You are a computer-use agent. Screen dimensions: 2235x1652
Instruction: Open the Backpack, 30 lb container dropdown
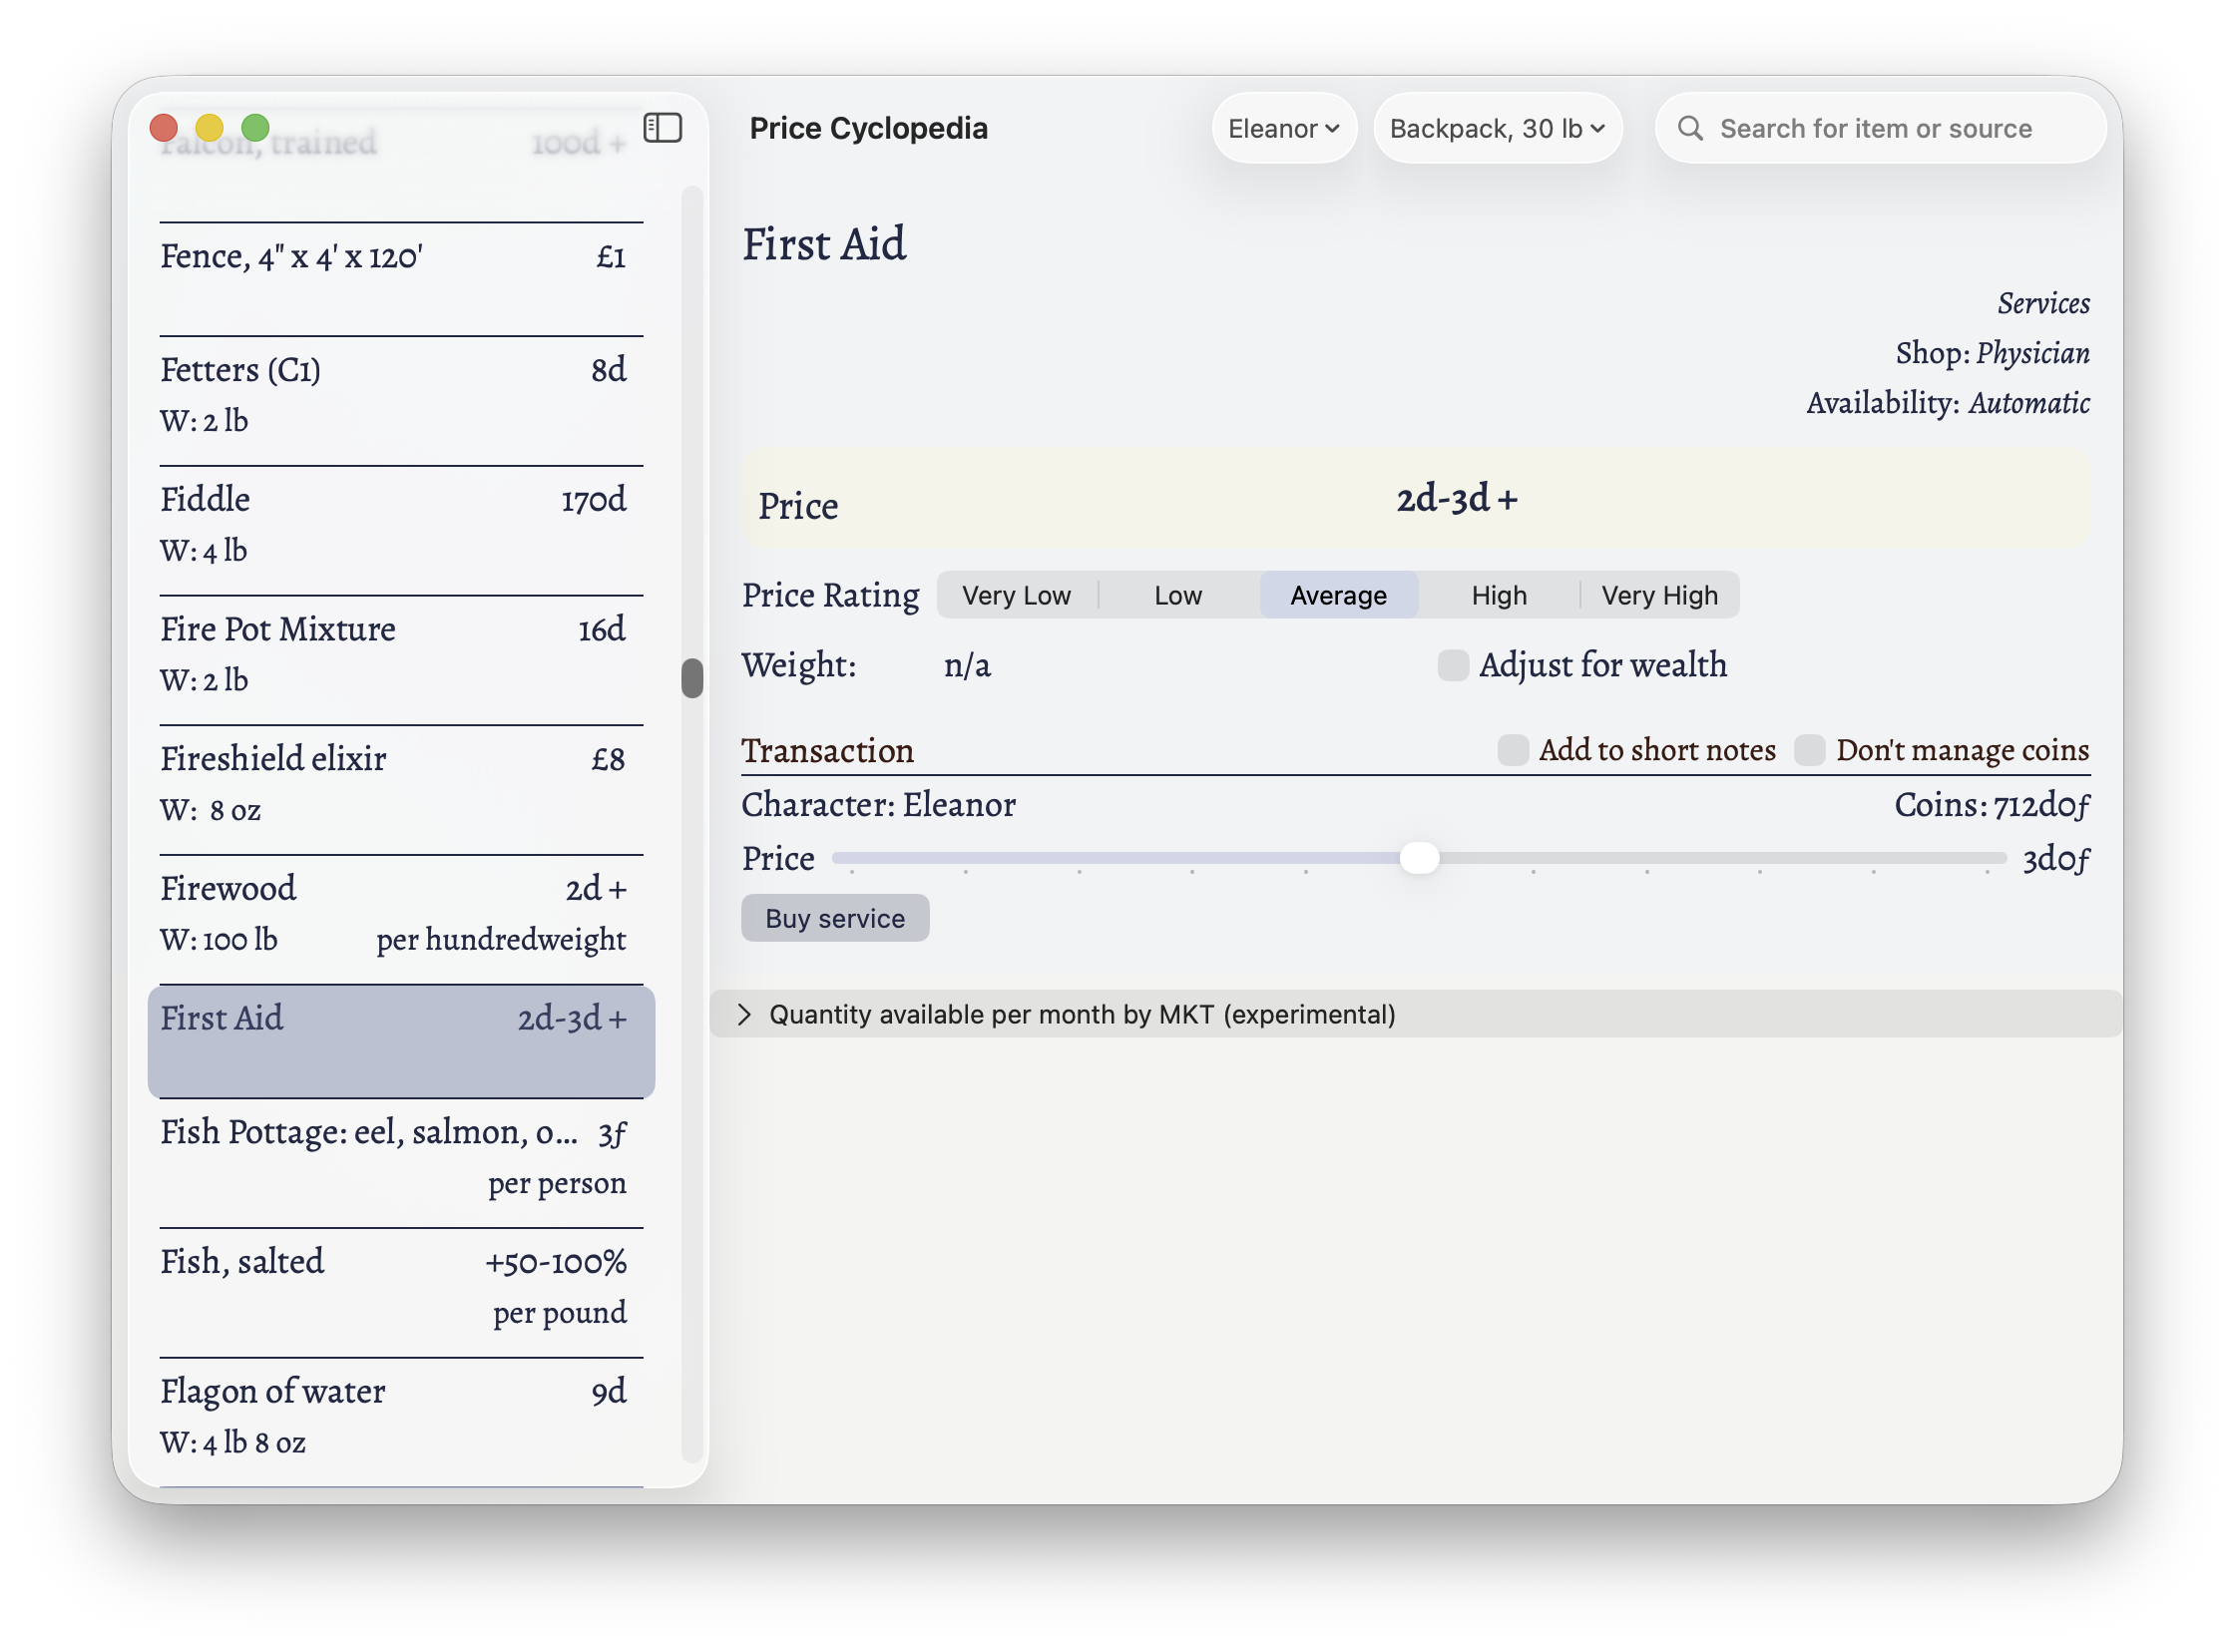[1496, 128]
